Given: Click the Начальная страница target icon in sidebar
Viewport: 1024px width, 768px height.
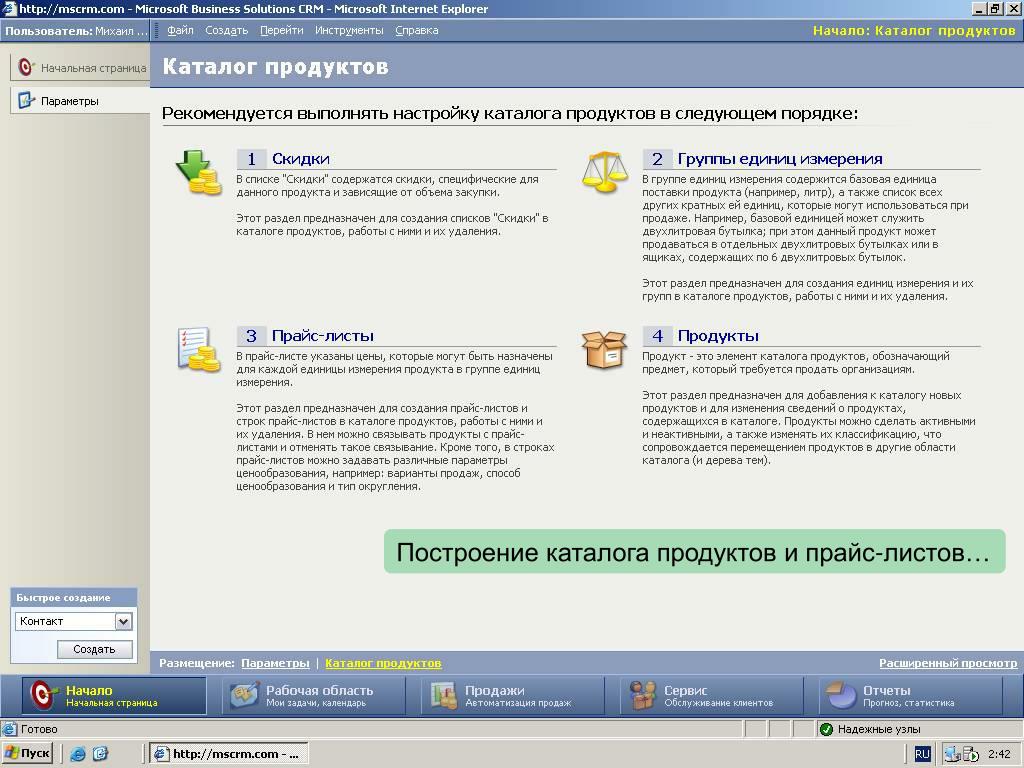Looking at the screenshot, I should [x=25, y=67].
